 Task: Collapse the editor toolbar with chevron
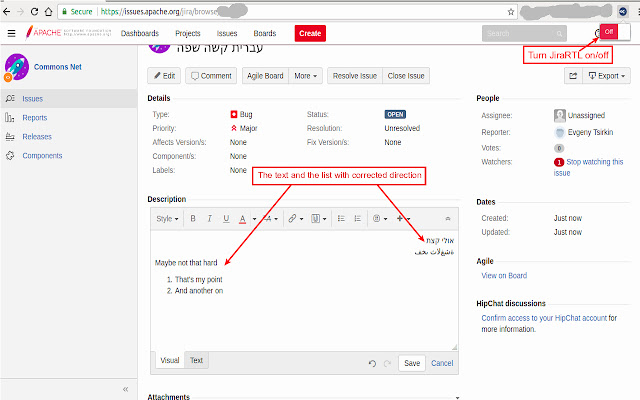coord(447,218)
